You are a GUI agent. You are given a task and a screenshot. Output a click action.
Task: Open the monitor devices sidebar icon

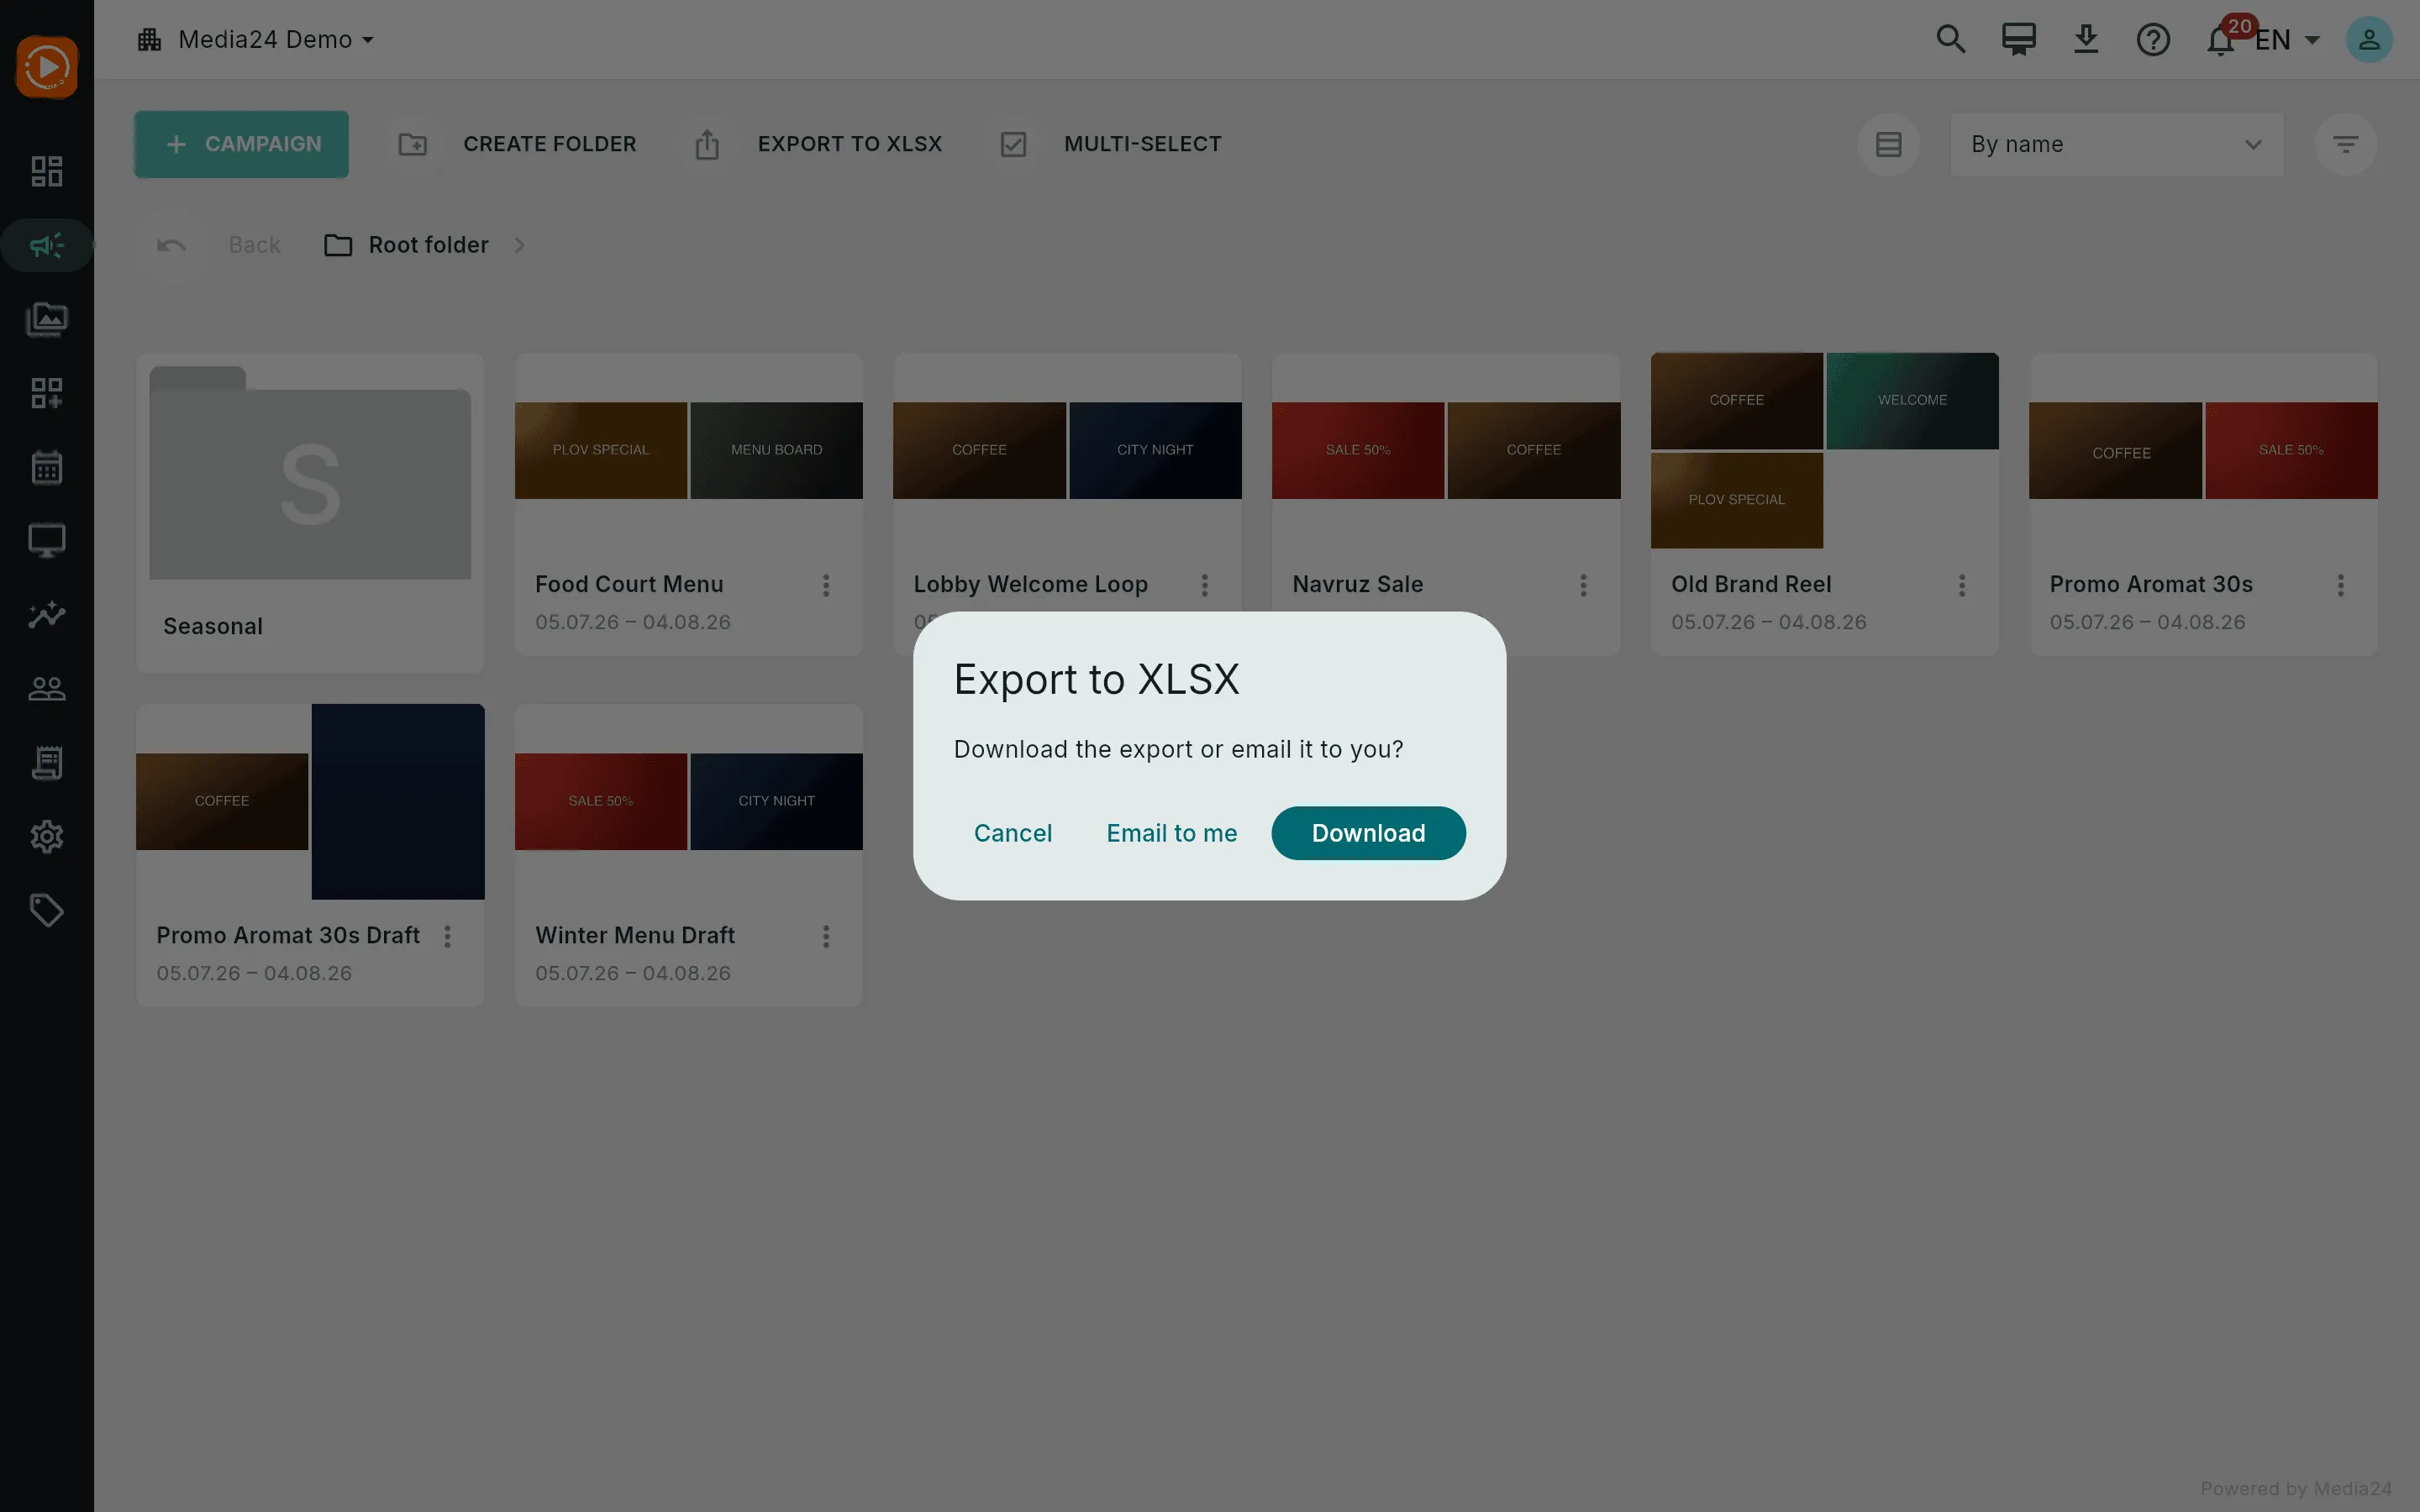(x=46, y=541)
